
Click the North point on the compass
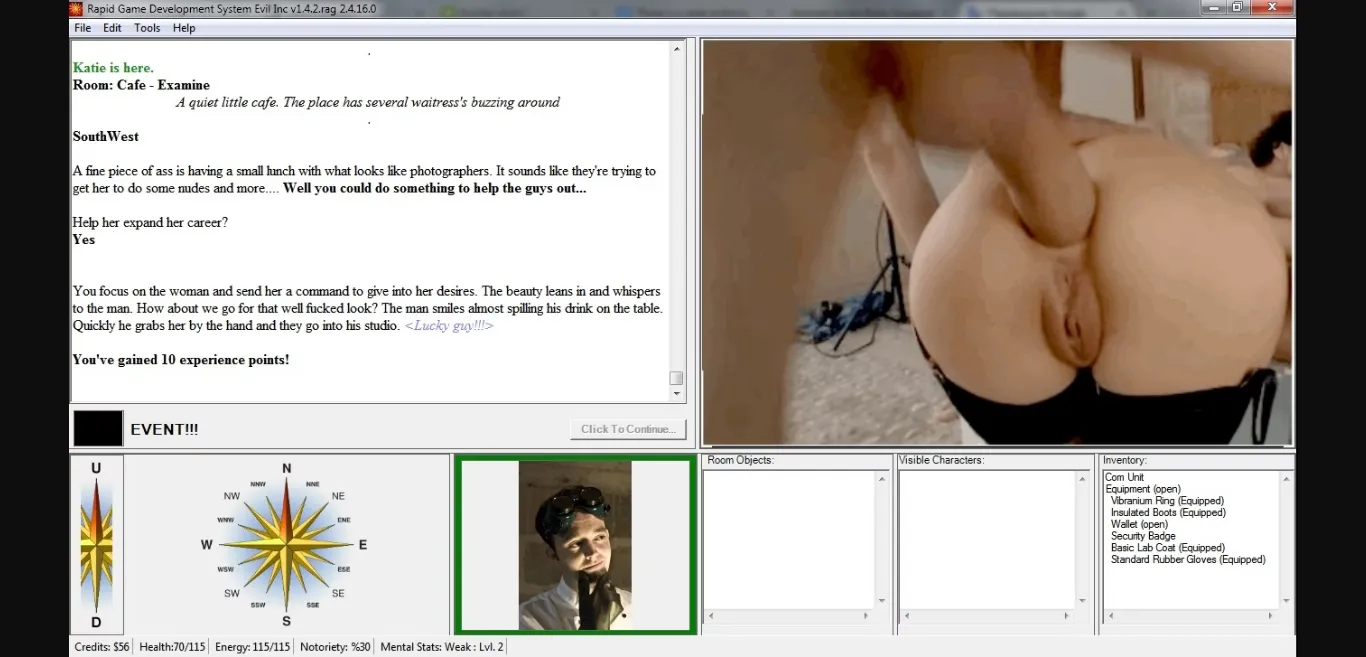pyautogui.click(x=287, y=469)
